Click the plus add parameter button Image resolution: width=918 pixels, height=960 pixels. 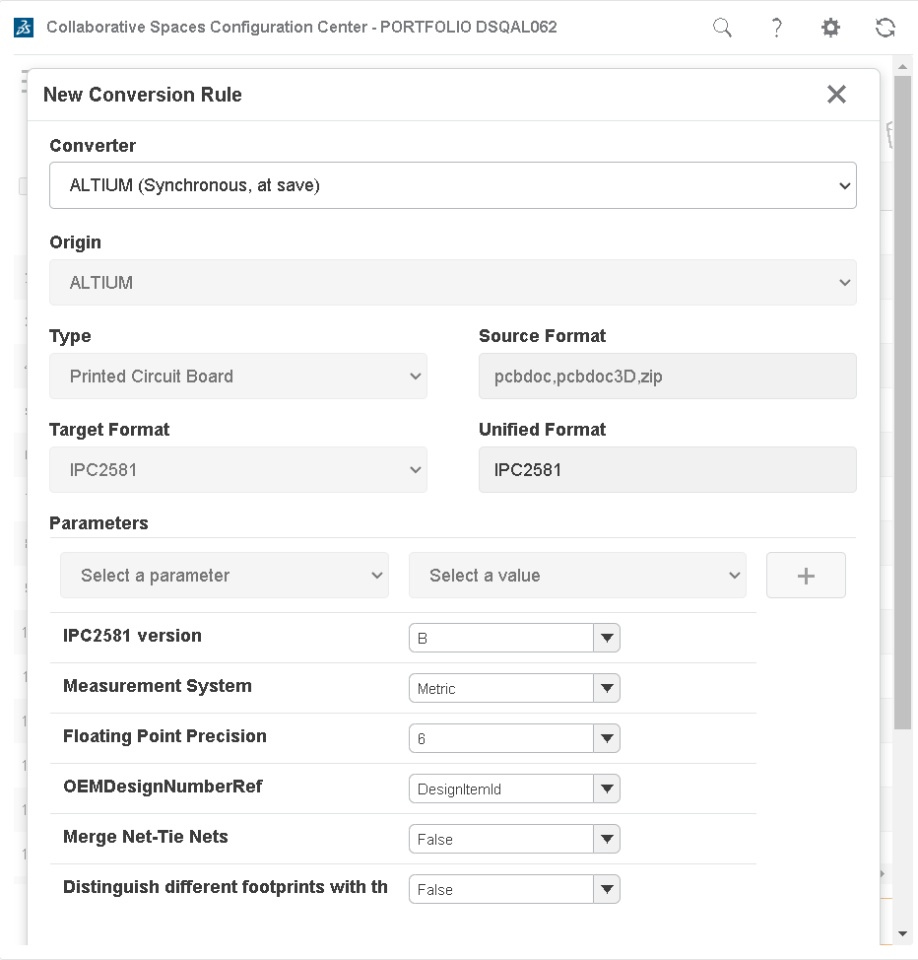pos(806,575)
